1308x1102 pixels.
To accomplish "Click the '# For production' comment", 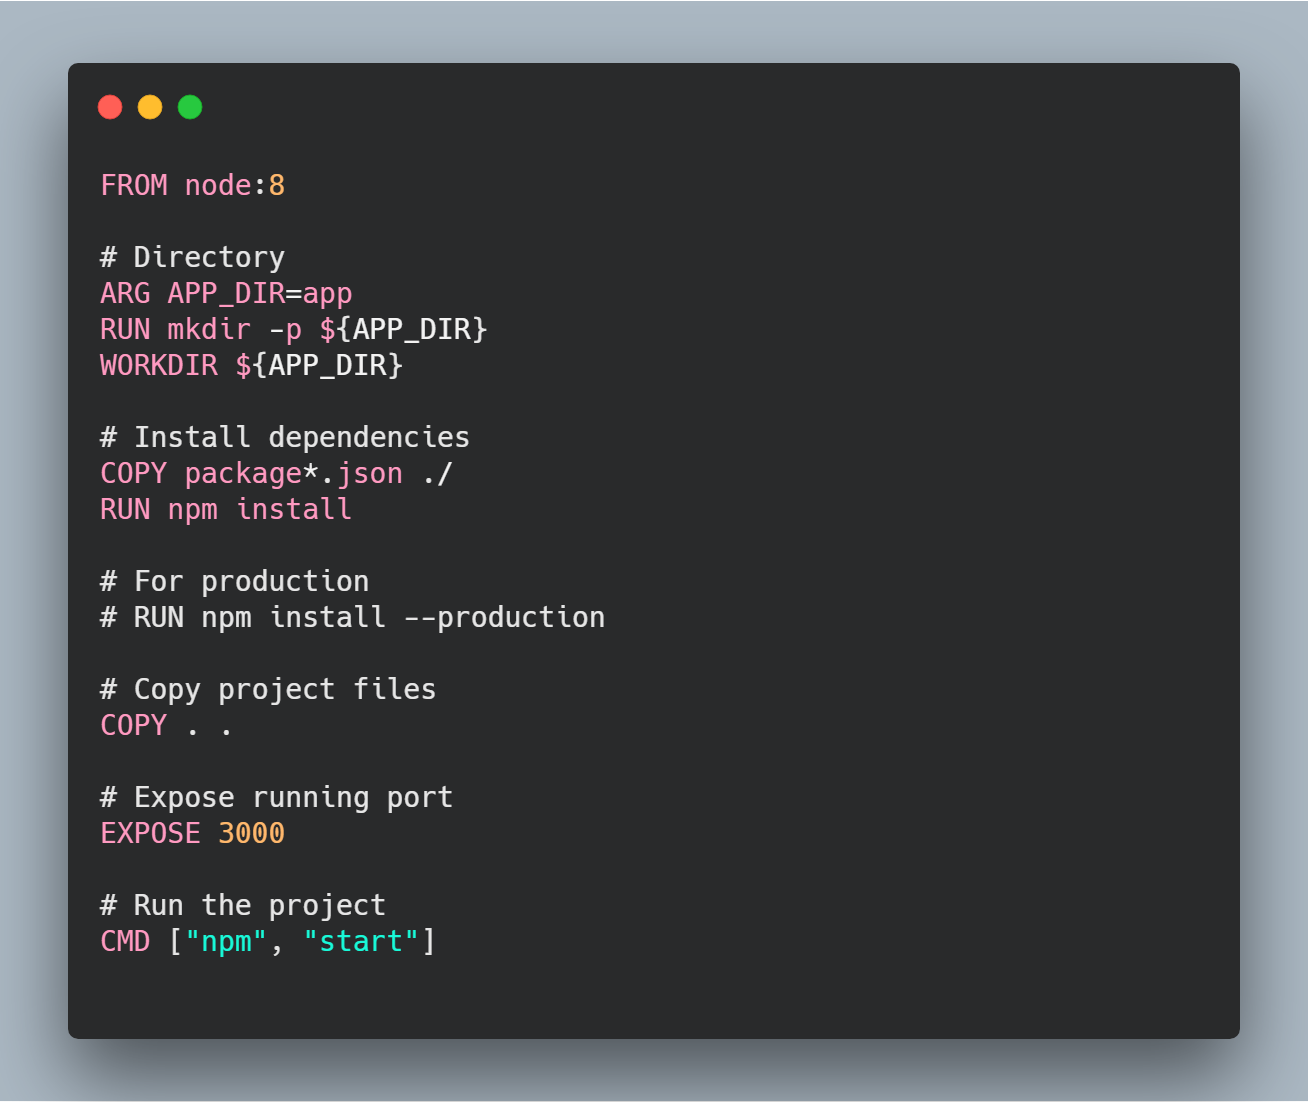I will click(x=235, y=581).
